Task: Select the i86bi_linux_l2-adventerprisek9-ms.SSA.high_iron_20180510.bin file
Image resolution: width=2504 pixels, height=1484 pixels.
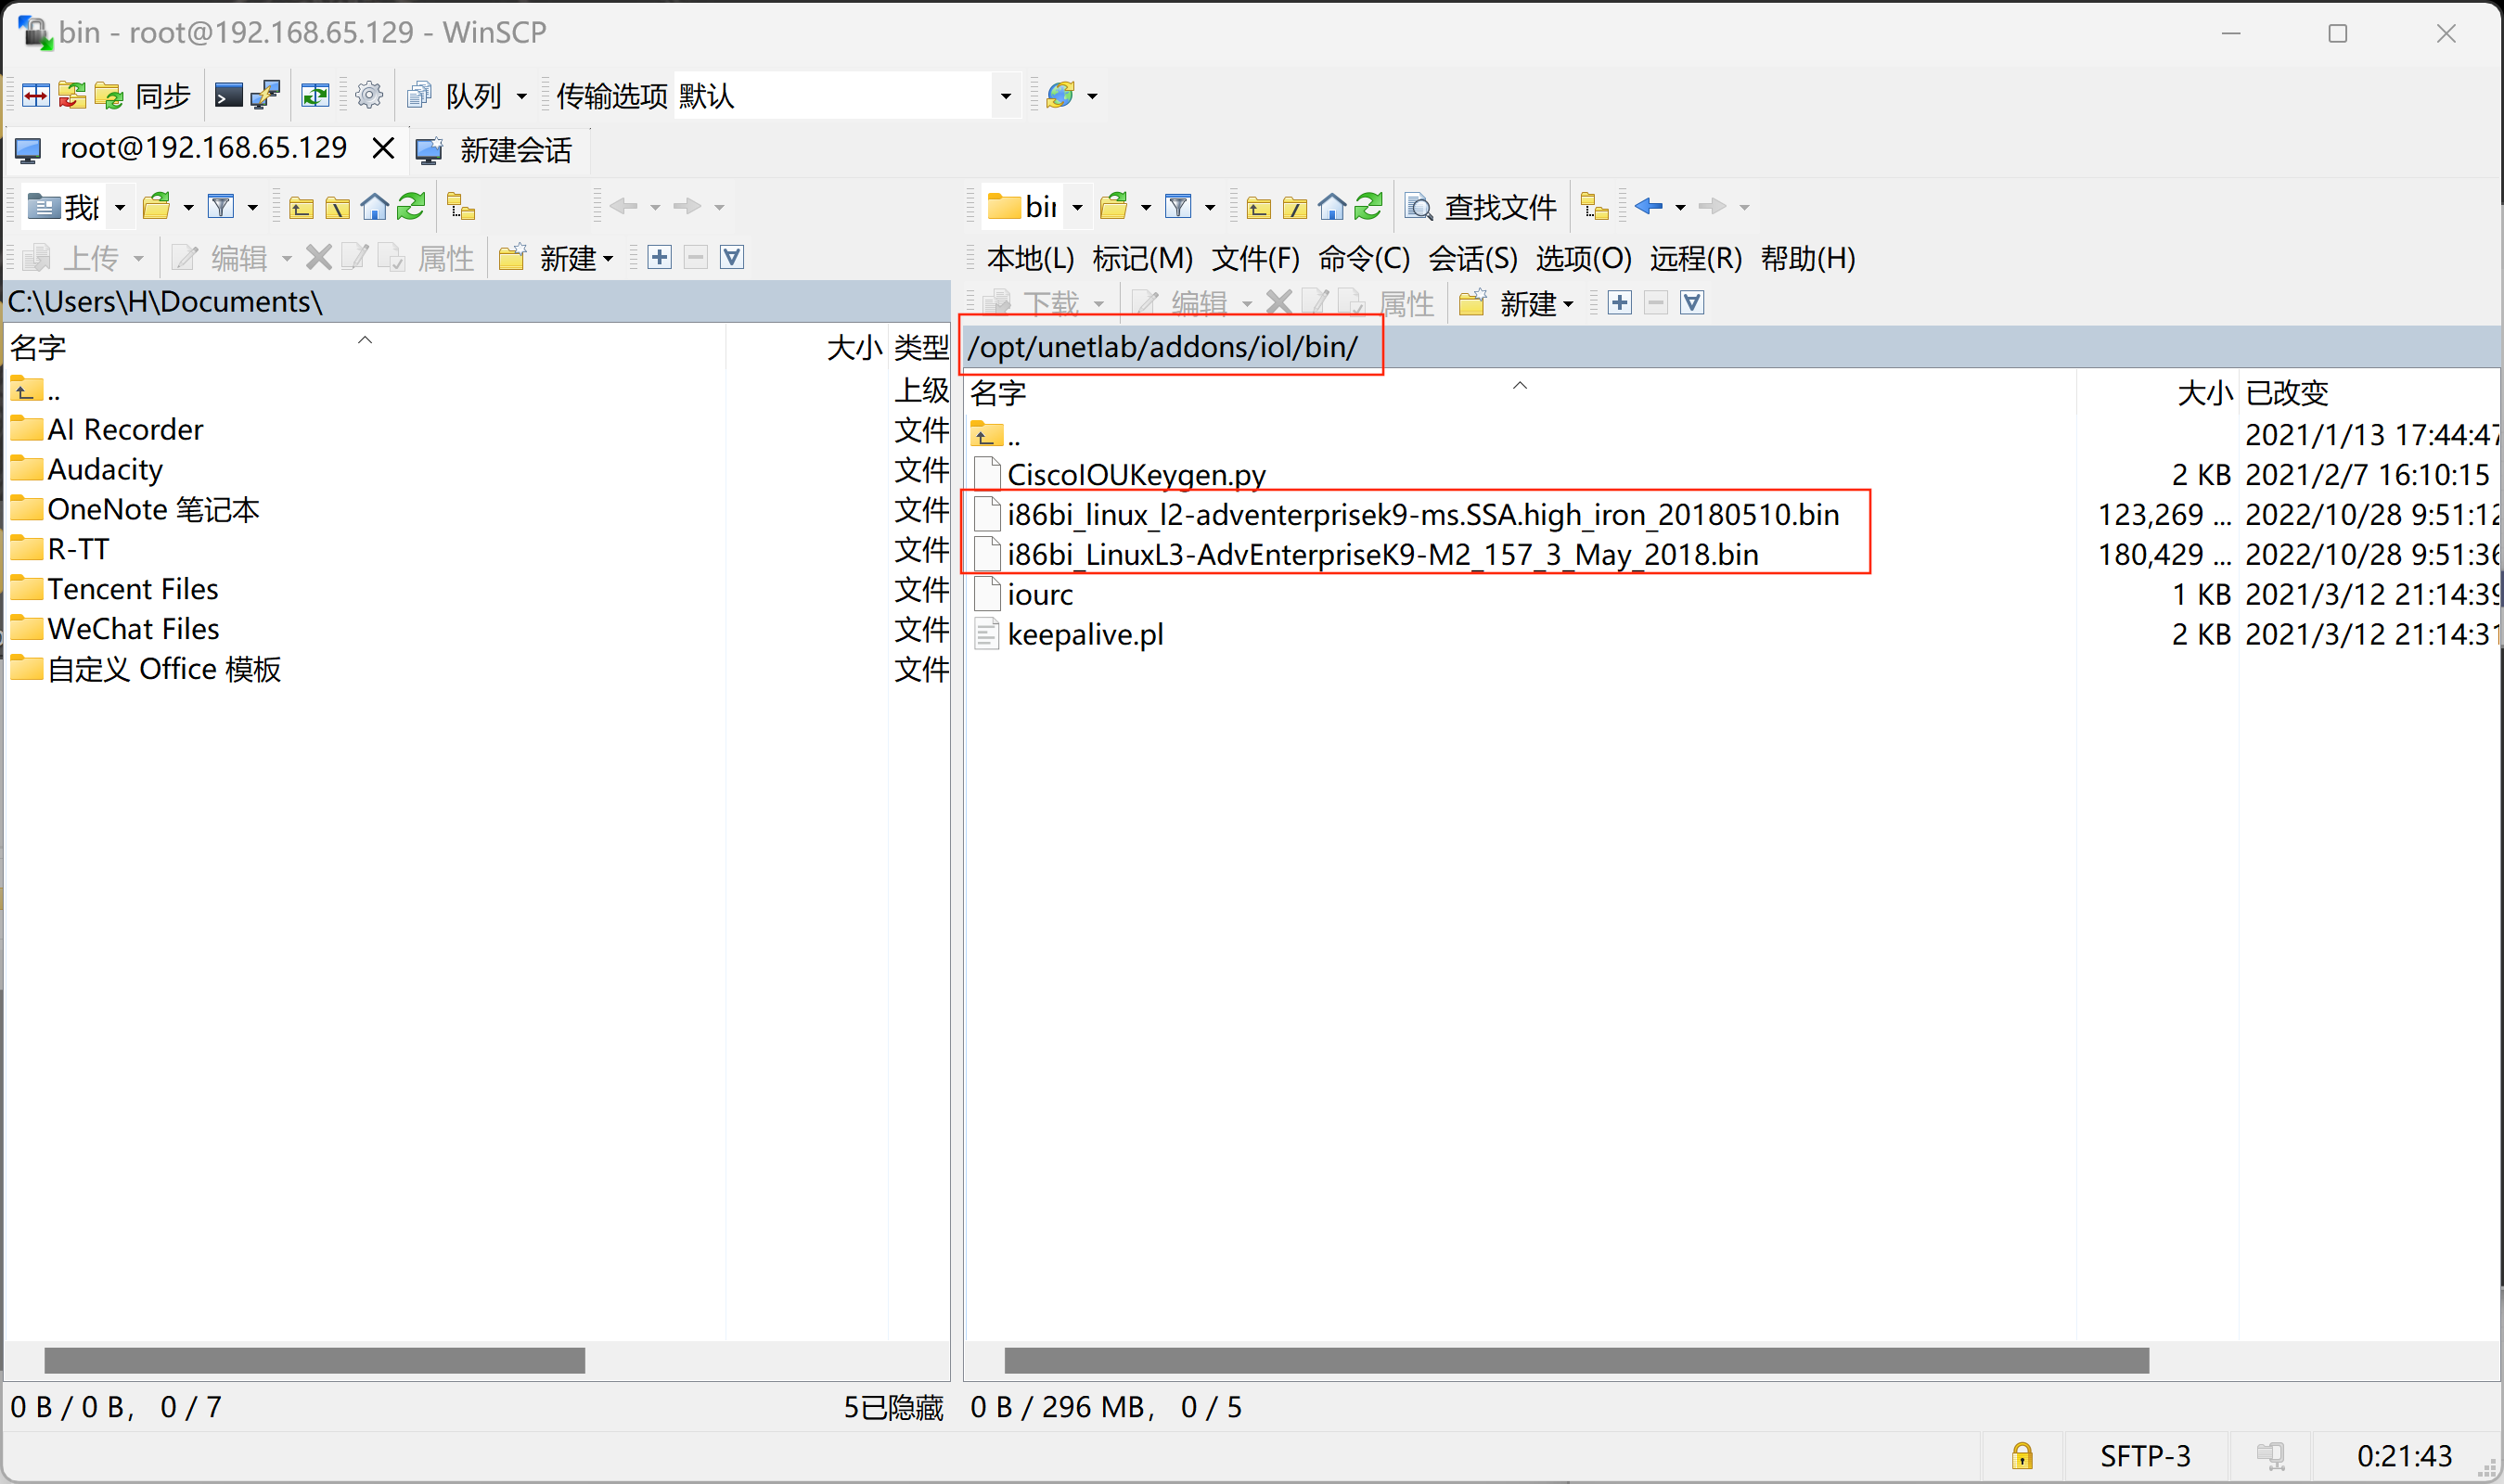Action: tap(1423, 514)
